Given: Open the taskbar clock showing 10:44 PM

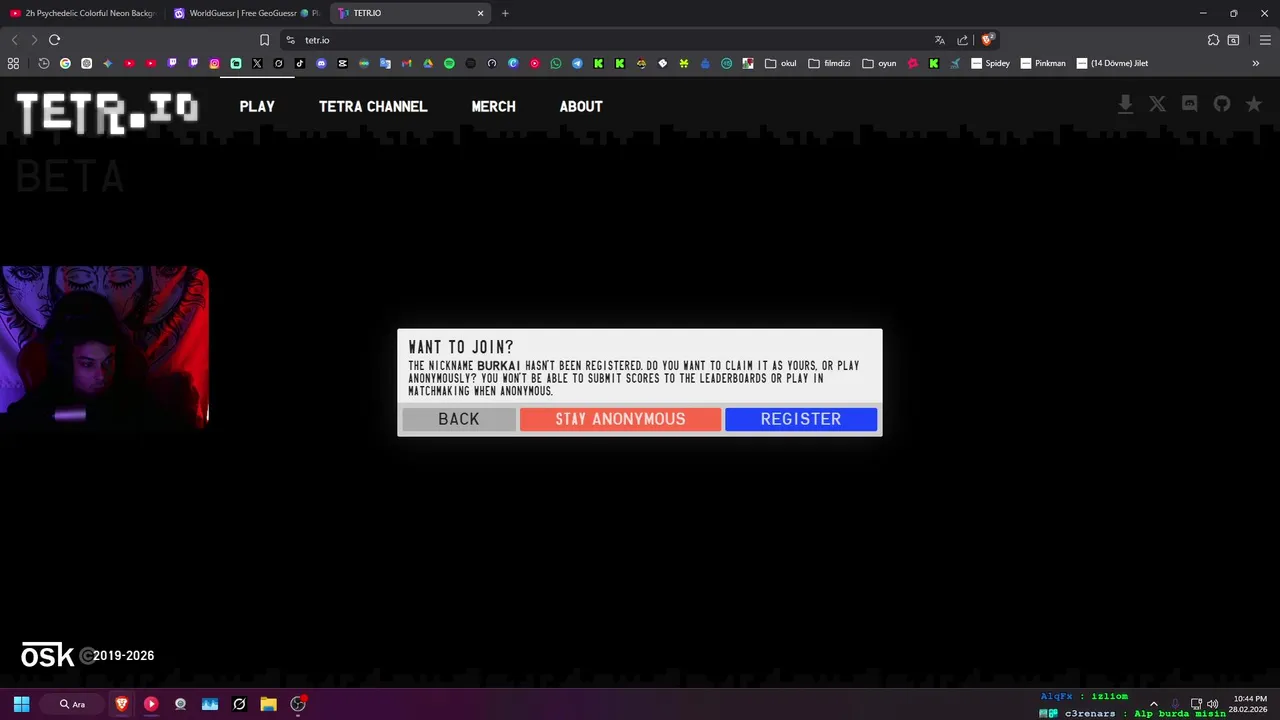Looking at the screenshot, I should pyautogui.click(x=1250, y=704).
